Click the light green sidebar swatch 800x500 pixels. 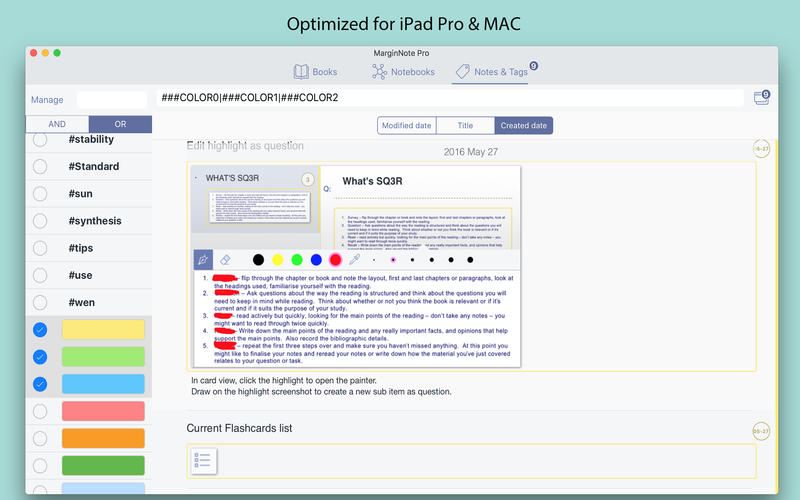103,357
